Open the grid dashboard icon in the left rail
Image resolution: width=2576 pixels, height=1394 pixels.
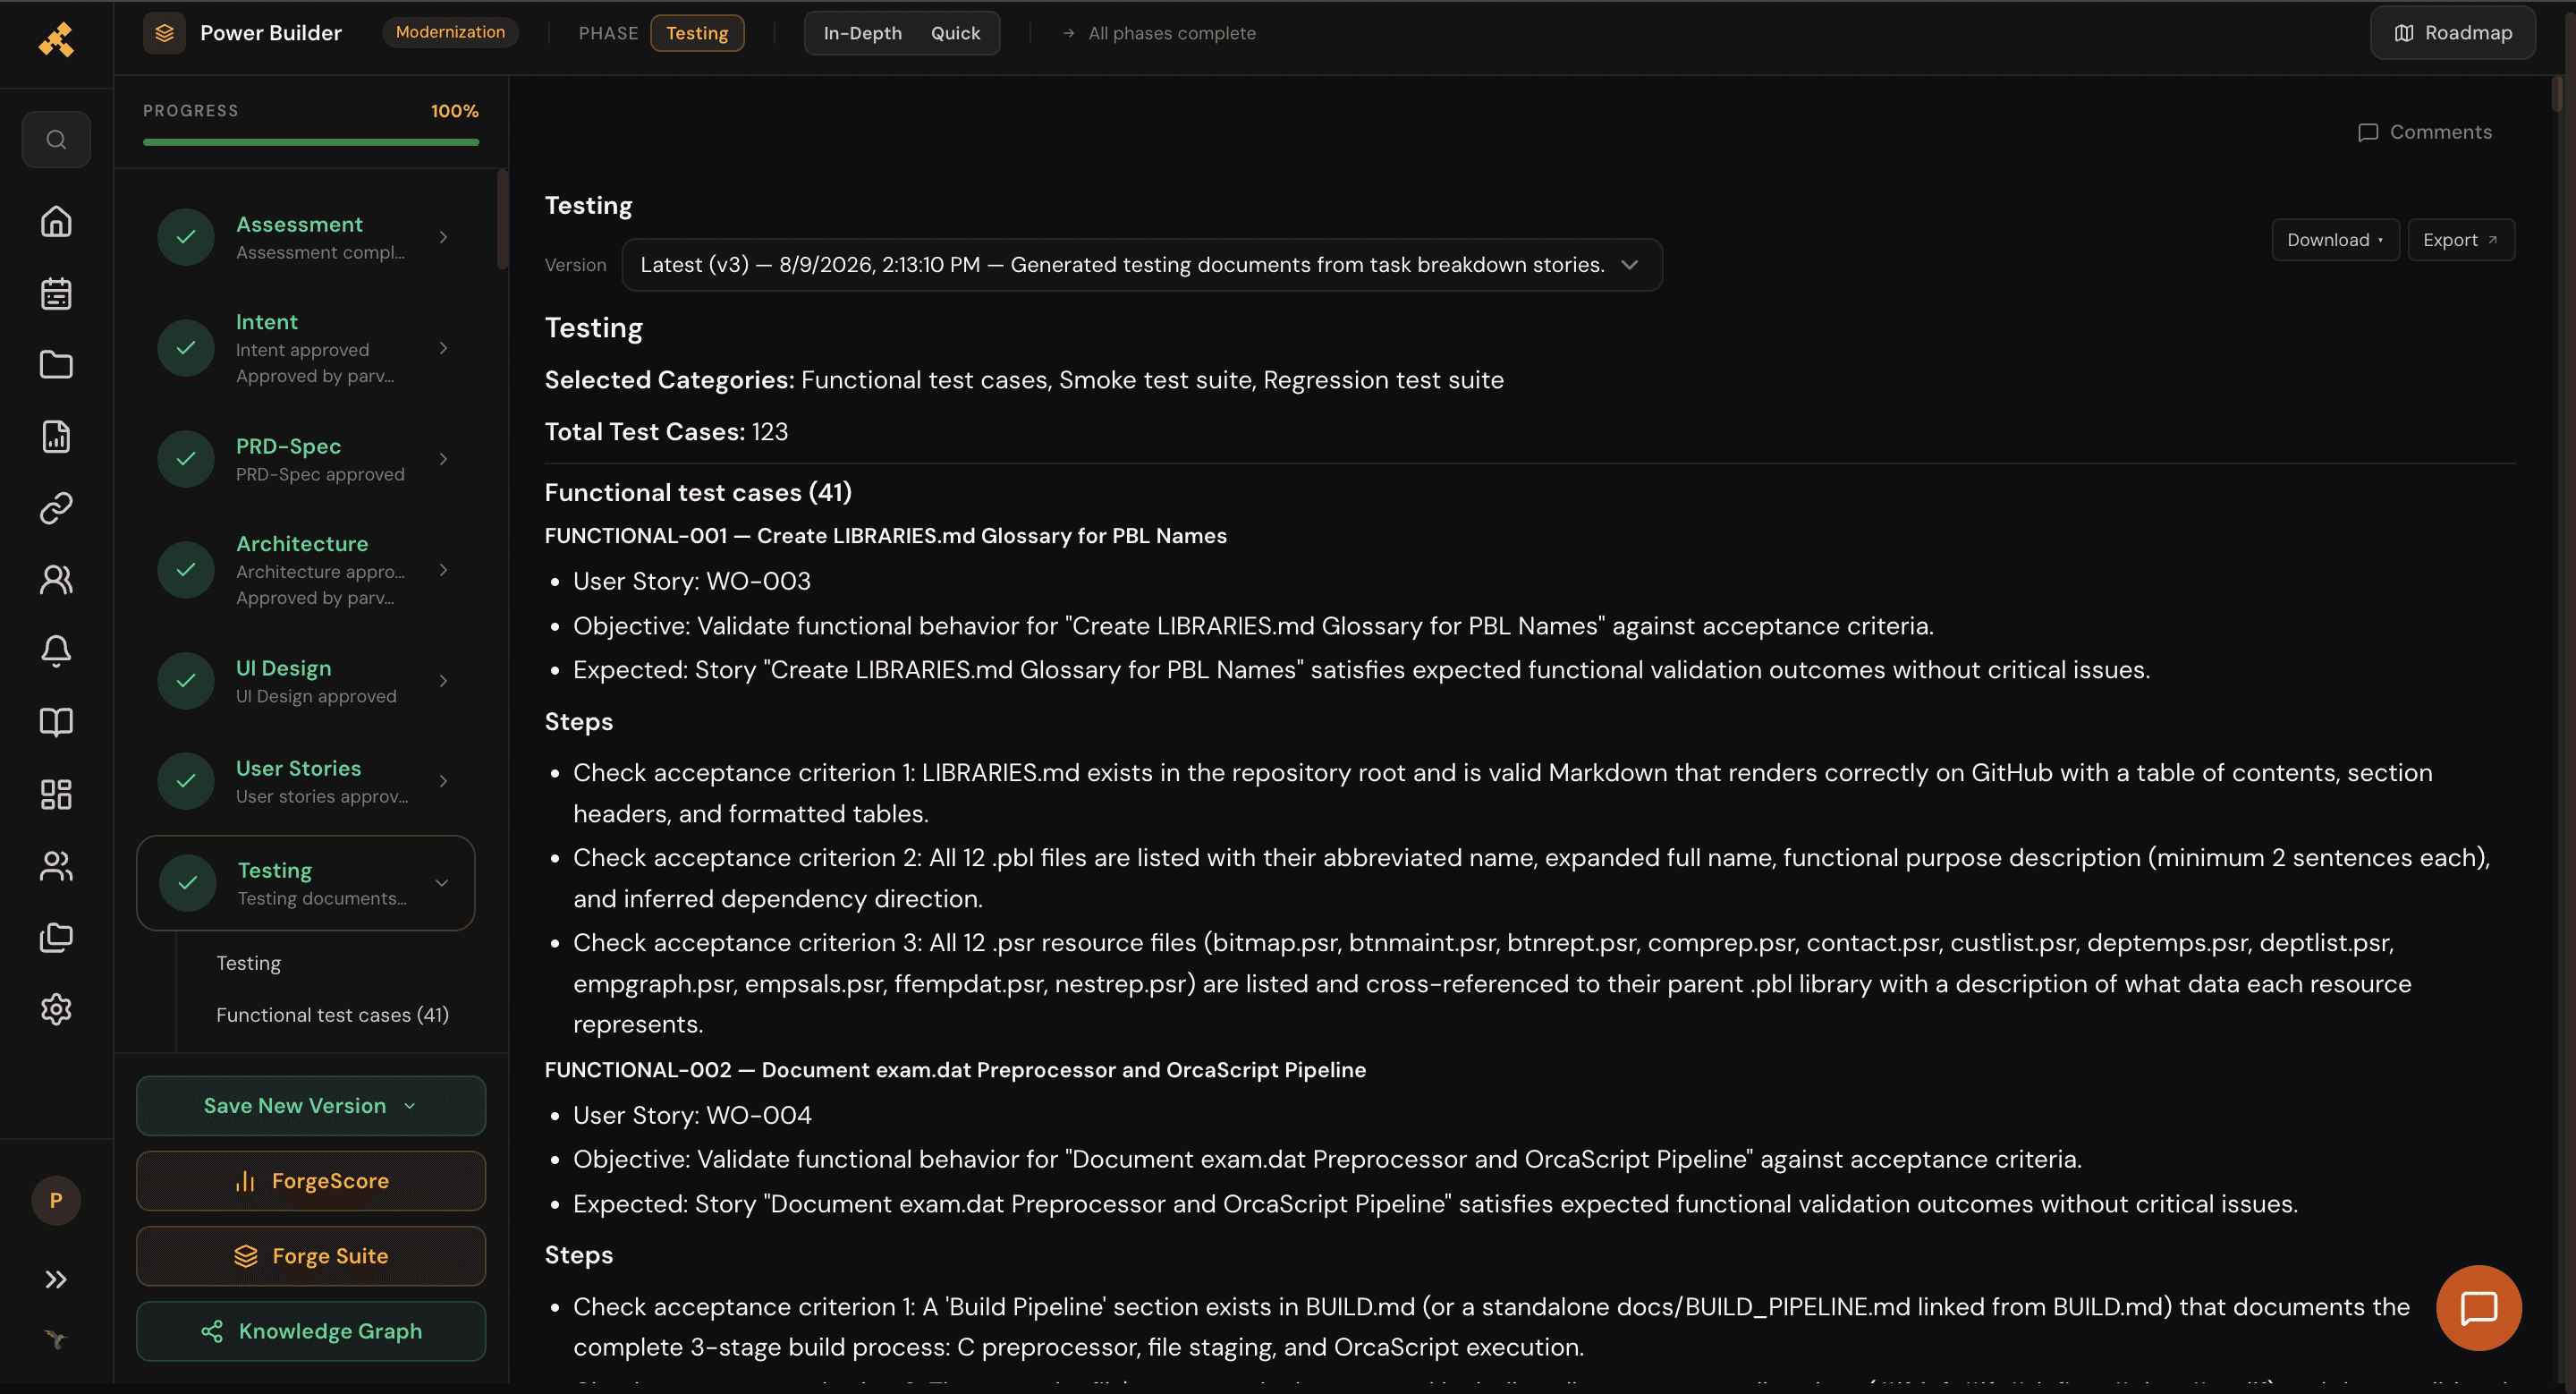pos(56,794)
